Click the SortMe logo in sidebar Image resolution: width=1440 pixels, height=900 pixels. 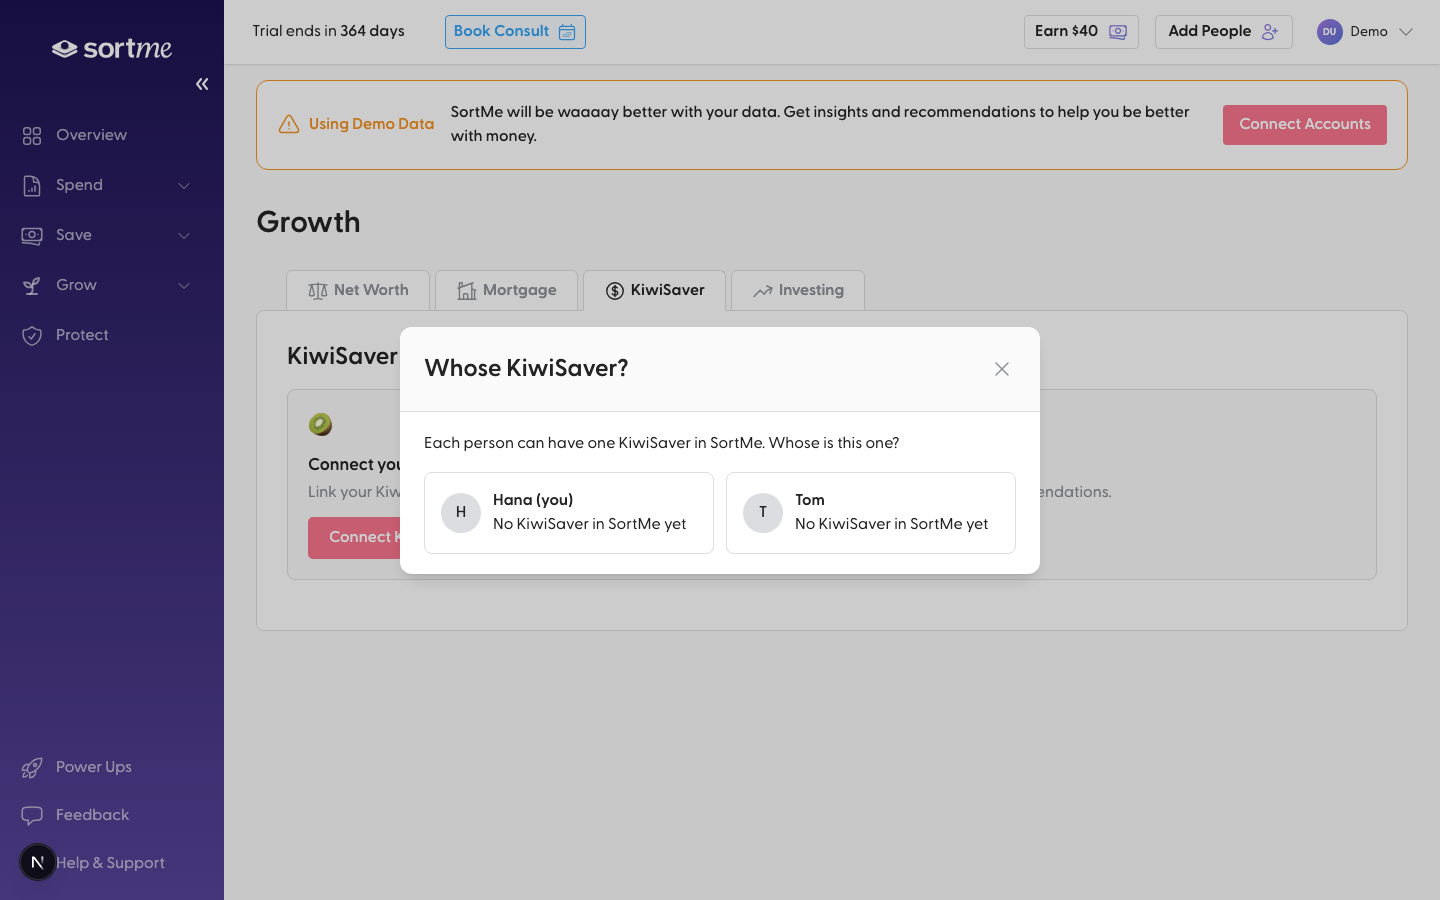[x=112, y=49]
